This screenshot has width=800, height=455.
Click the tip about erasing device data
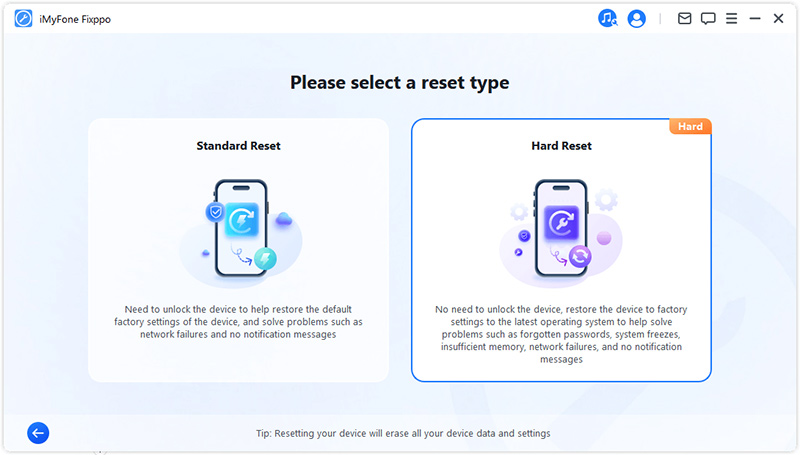403,433
